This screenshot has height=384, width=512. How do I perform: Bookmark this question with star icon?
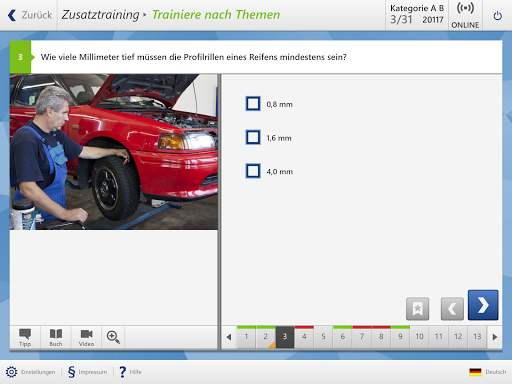pos(417,309)
